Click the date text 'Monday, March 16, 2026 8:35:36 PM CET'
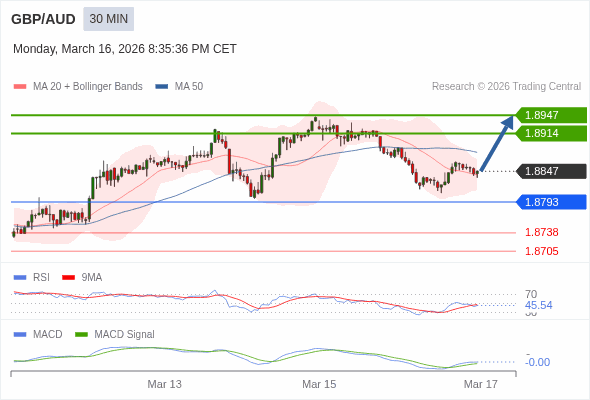This screenshot has width=590, height=400. (125, 49)
